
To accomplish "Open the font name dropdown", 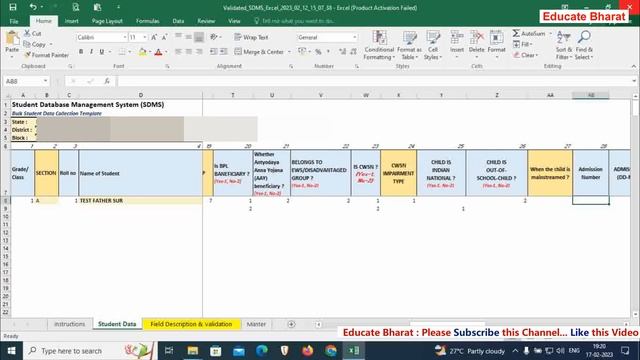I will pos(124,37).
